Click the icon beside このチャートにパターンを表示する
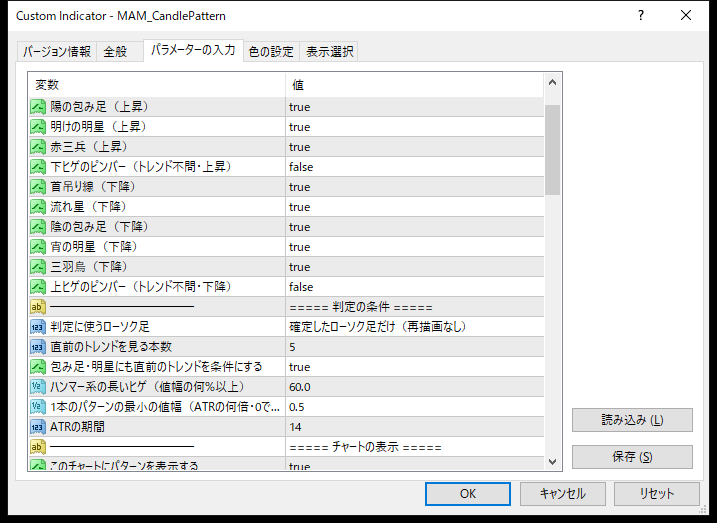717x523 pixels. coord(38,465)
